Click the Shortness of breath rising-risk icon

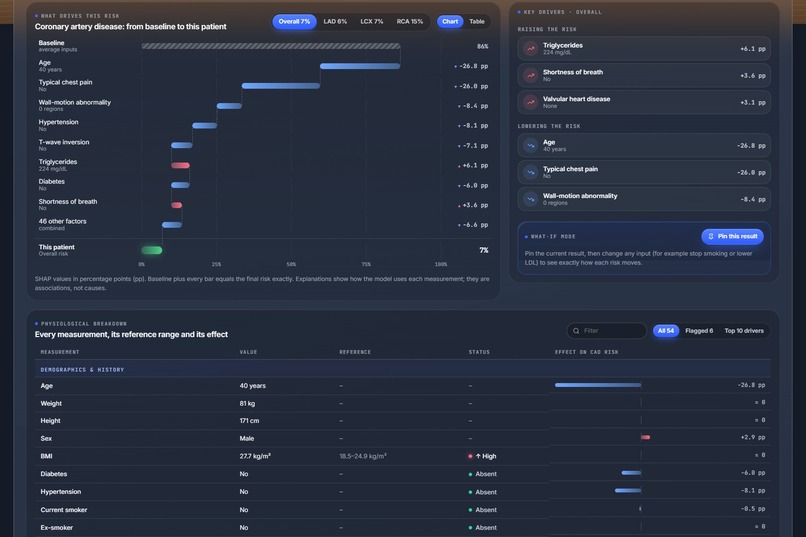click(530, 76)
